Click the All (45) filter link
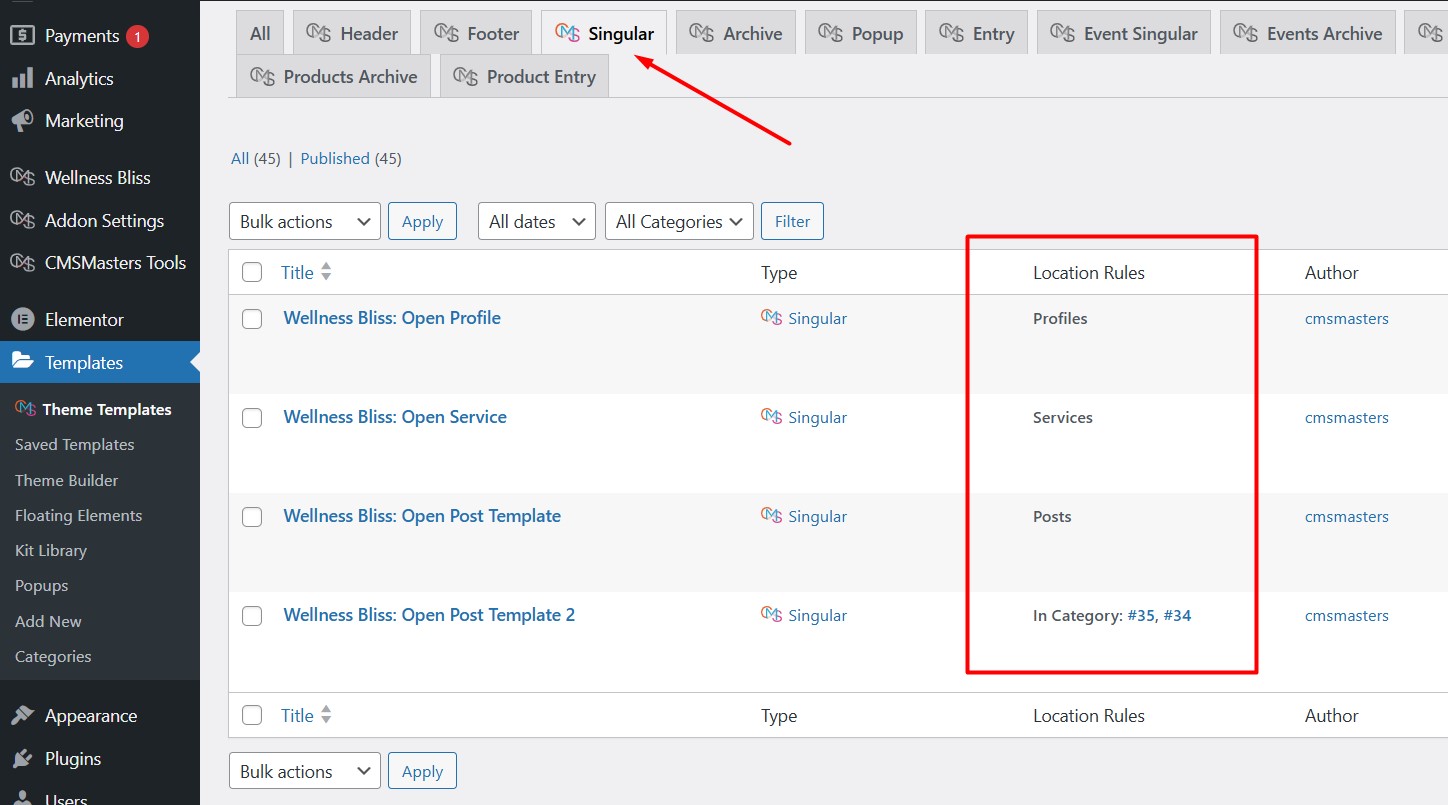Screen dimensions: 1448x805 pos(256,158)
